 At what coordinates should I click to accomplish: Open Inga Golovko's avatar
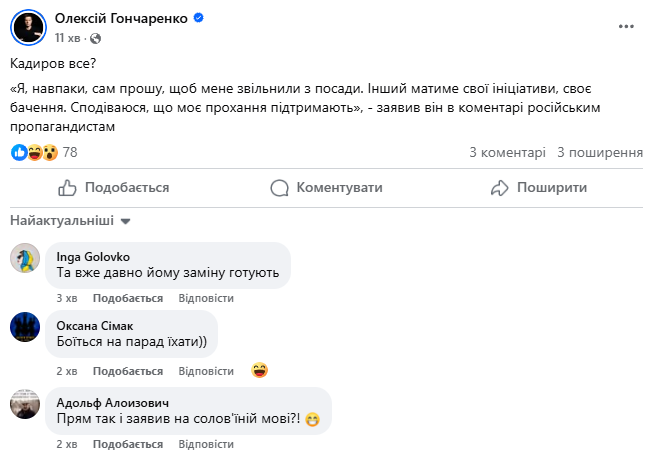[26, 258]
